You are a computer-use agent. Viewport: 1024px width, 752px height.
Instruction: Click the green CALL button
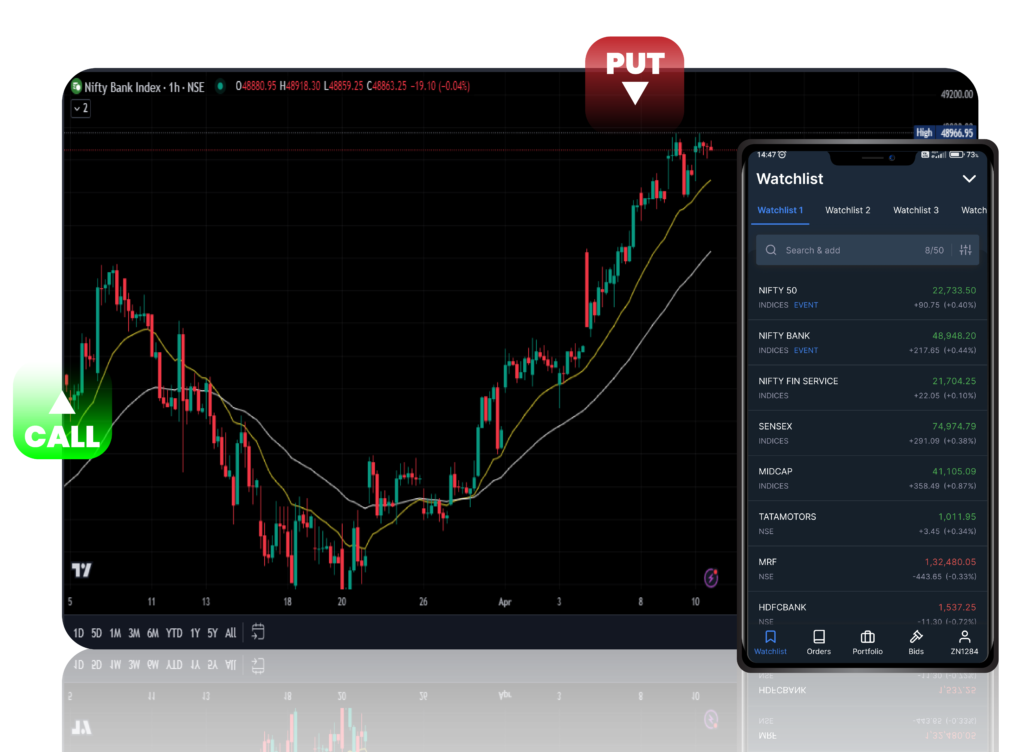coord(62,411)
